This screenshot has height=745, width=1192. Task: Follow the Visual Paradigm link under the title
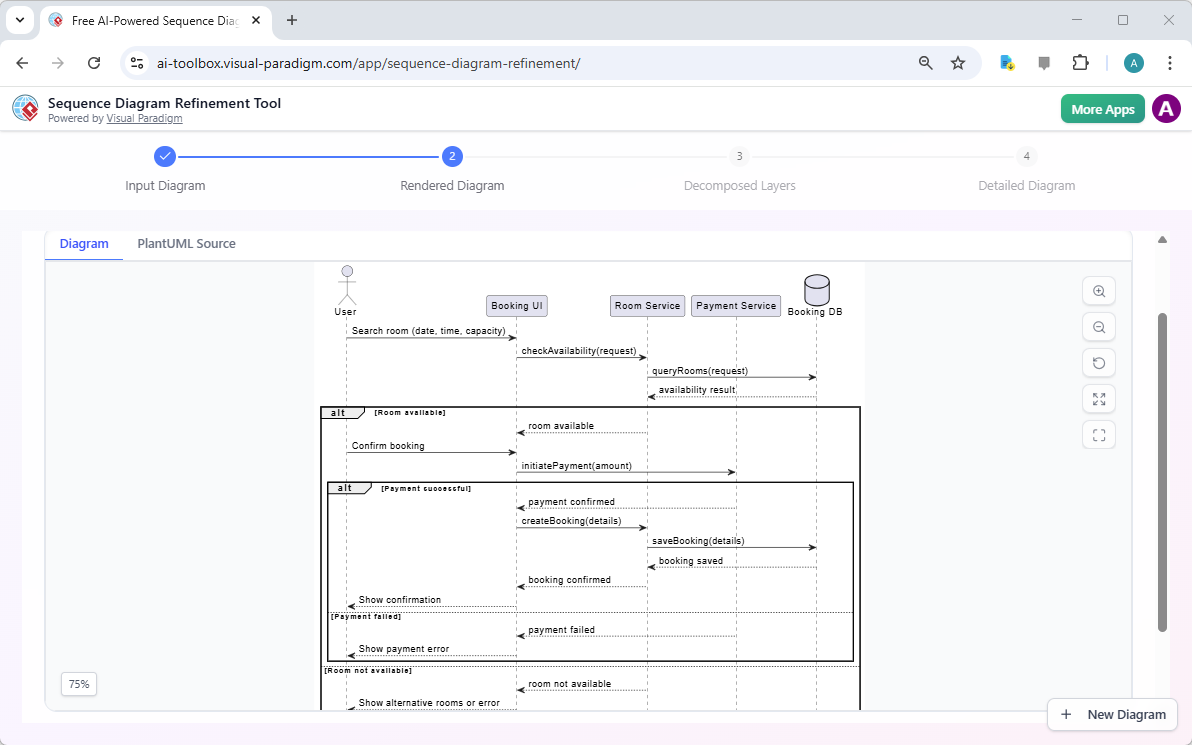click(x=144, y=118)
